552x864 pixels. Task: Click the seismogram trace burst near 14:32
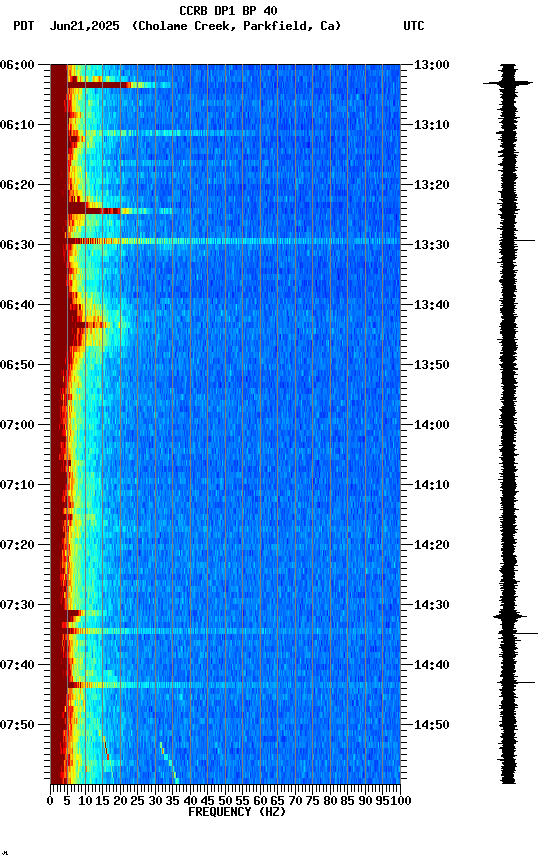510,617
